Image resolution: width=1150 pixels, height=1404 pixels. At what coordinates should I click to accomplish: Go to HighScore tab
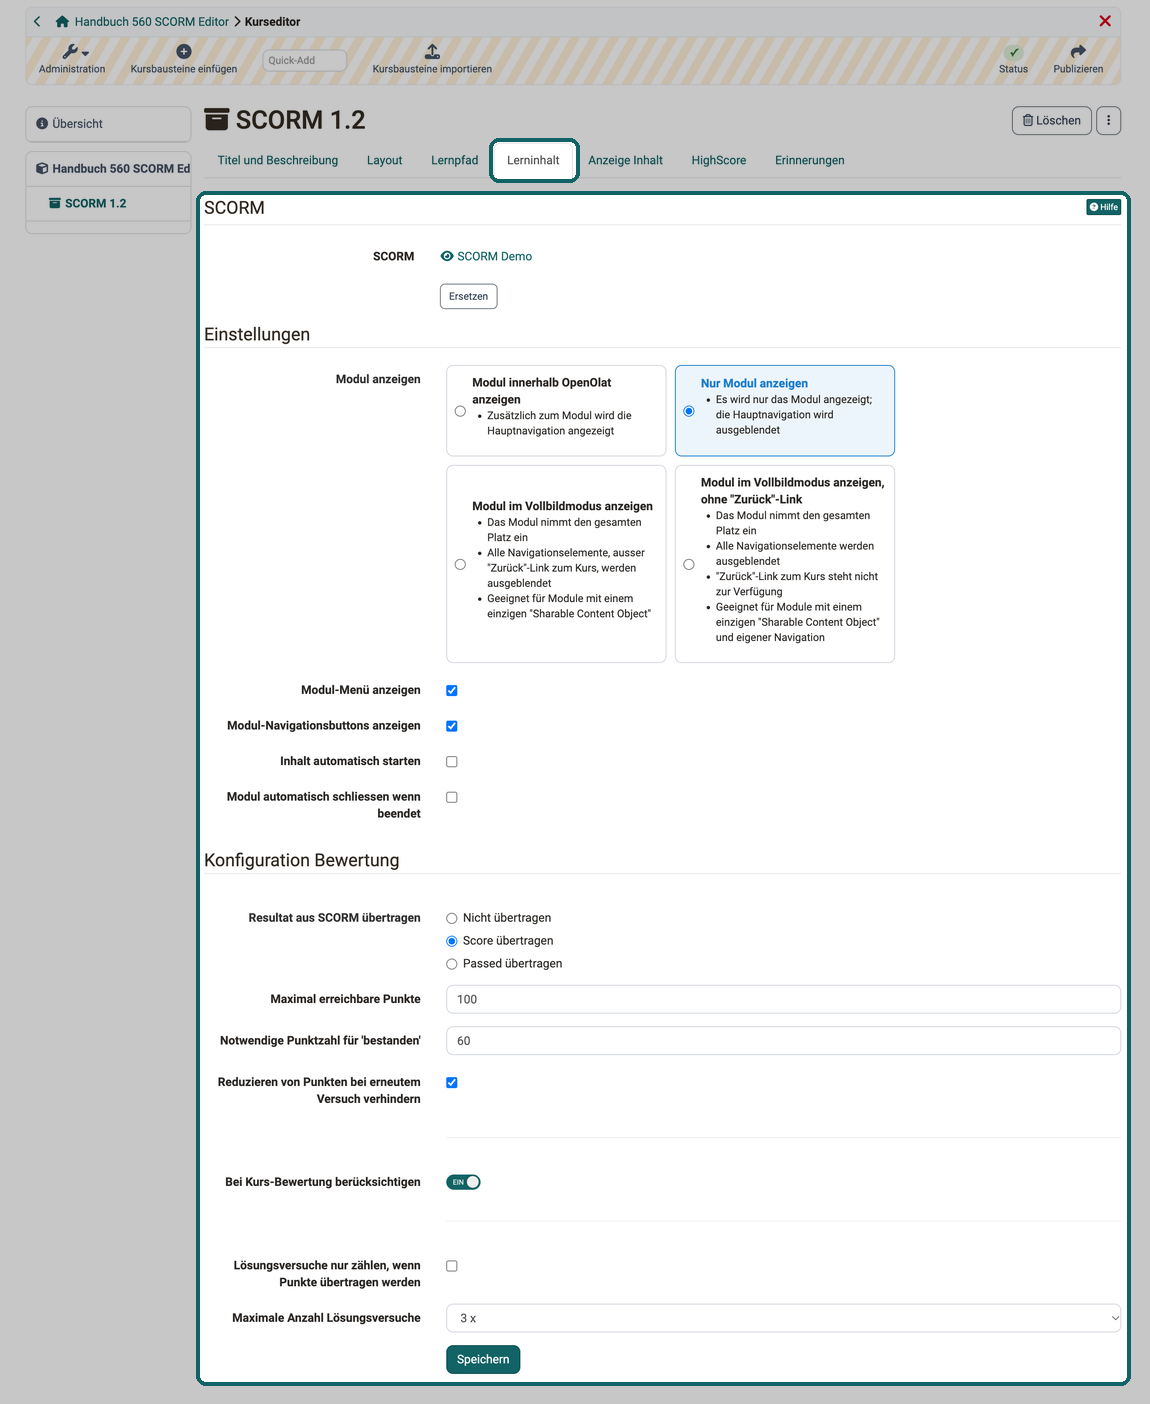(x=719, y=160)
